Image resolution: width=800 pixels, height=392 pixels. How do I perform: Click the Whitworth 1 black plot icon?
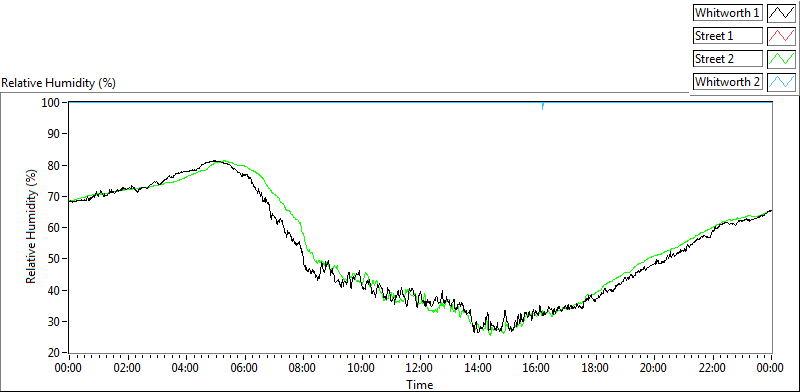click(781, 13)
